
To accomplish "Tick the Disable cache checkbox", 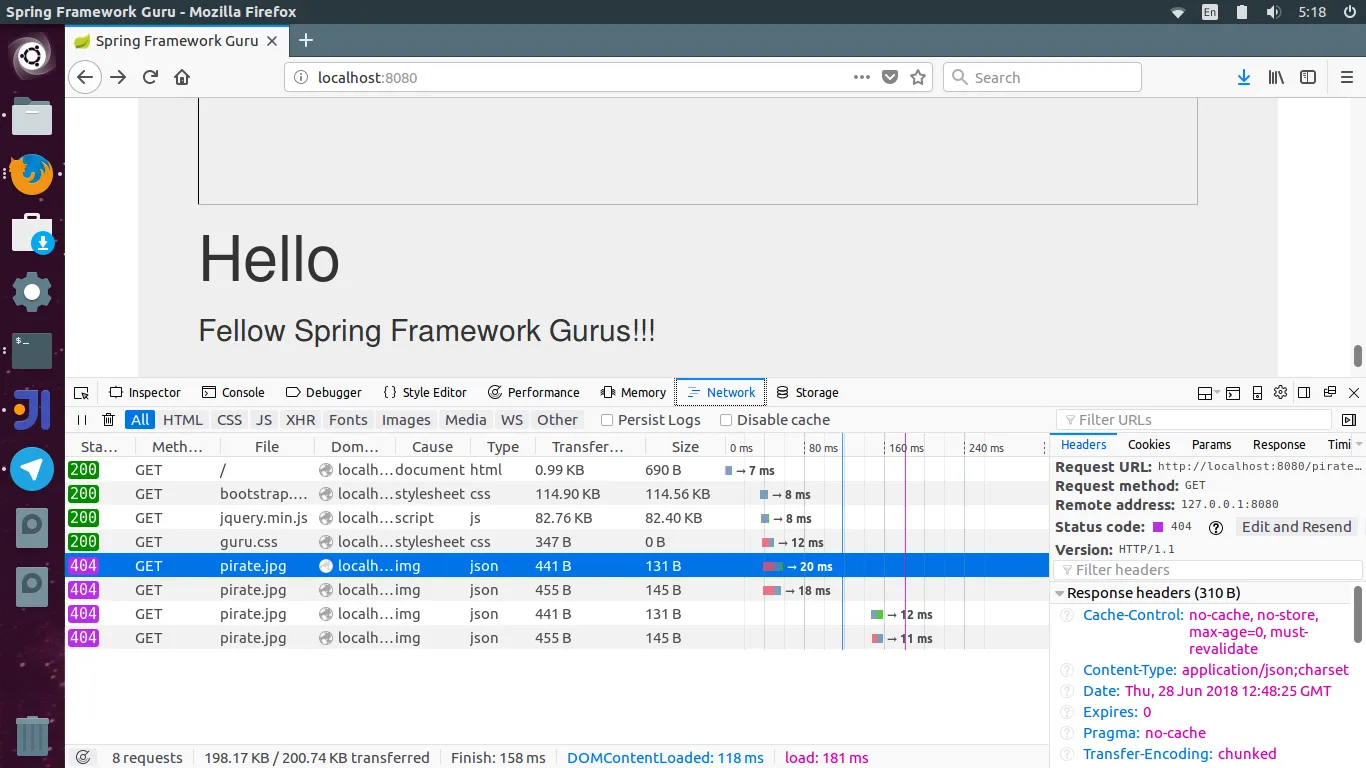I will 726,420.
